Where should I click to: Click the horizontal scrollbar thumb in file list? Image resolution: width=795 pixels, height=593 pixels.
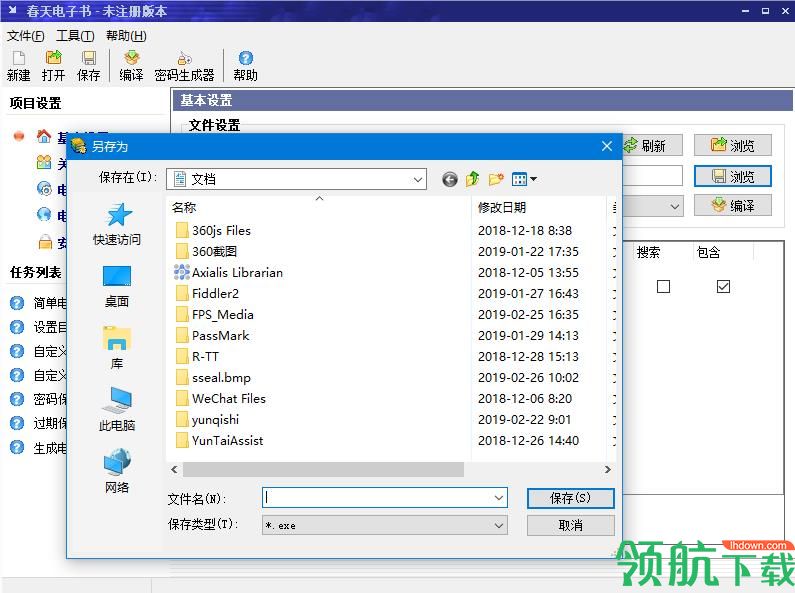[x=323, y=470]
